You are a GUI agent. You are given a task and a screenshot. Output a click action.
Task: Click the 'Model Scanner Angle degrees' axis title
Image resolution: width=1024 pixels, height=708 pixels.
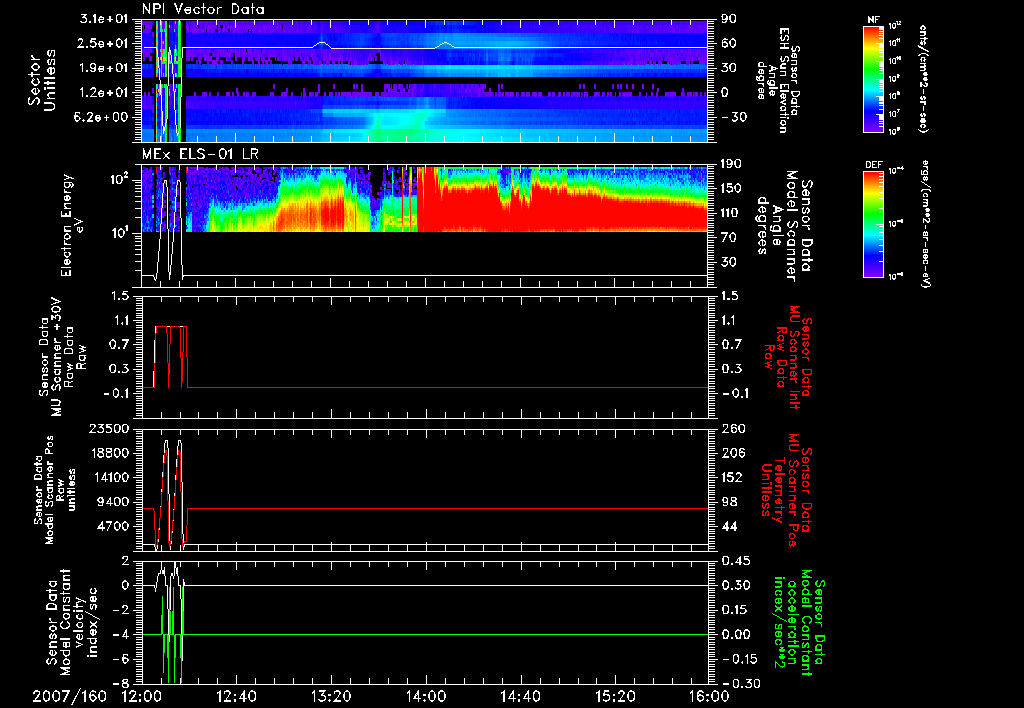pyautogui.click(x=784, y=225)
